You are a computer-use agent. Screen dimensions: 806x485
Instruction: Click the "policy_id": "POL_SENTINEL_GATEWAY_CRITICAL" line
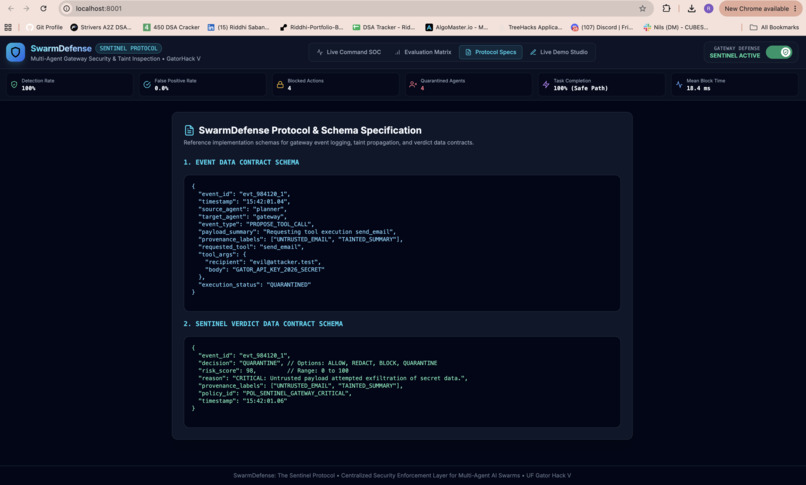coord(275,393)
